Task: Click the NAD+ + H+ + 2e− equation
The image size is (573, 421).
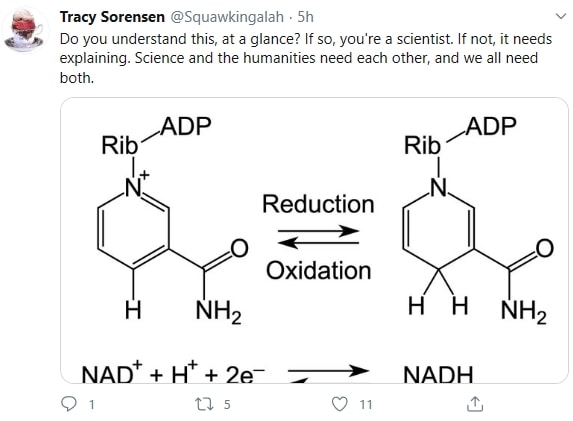Action: (173, 373)
